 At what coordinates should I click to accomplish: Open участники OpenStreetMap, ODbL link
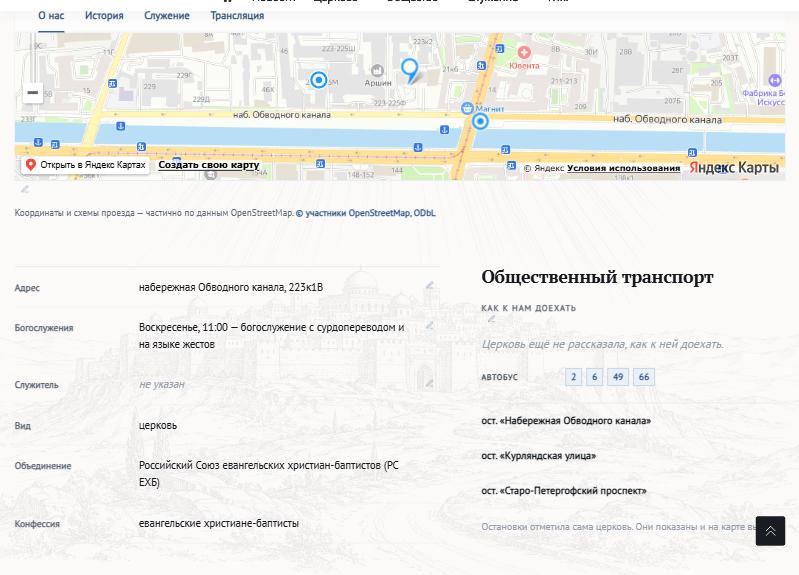(x=365, y=213)
